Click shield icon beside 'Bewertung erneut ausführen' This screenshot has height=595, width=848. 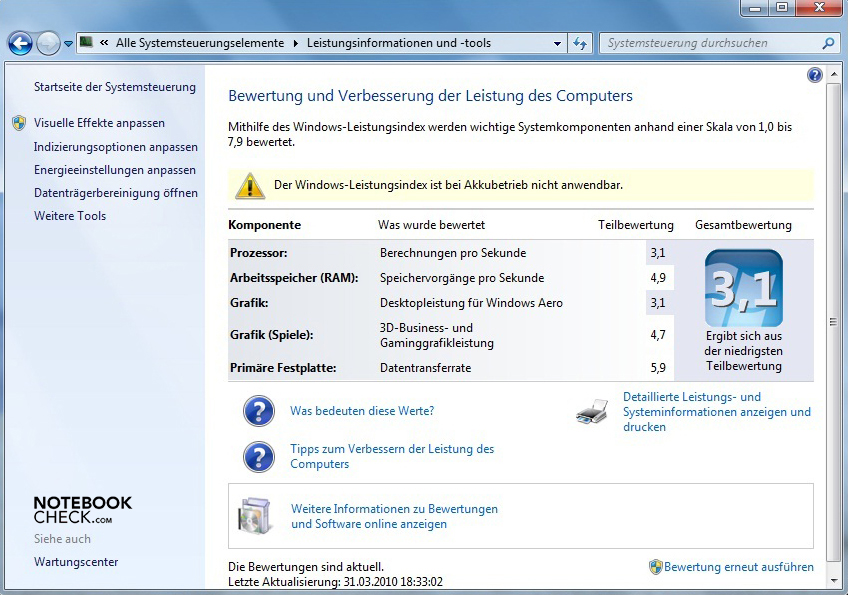[x=655, y=567]
